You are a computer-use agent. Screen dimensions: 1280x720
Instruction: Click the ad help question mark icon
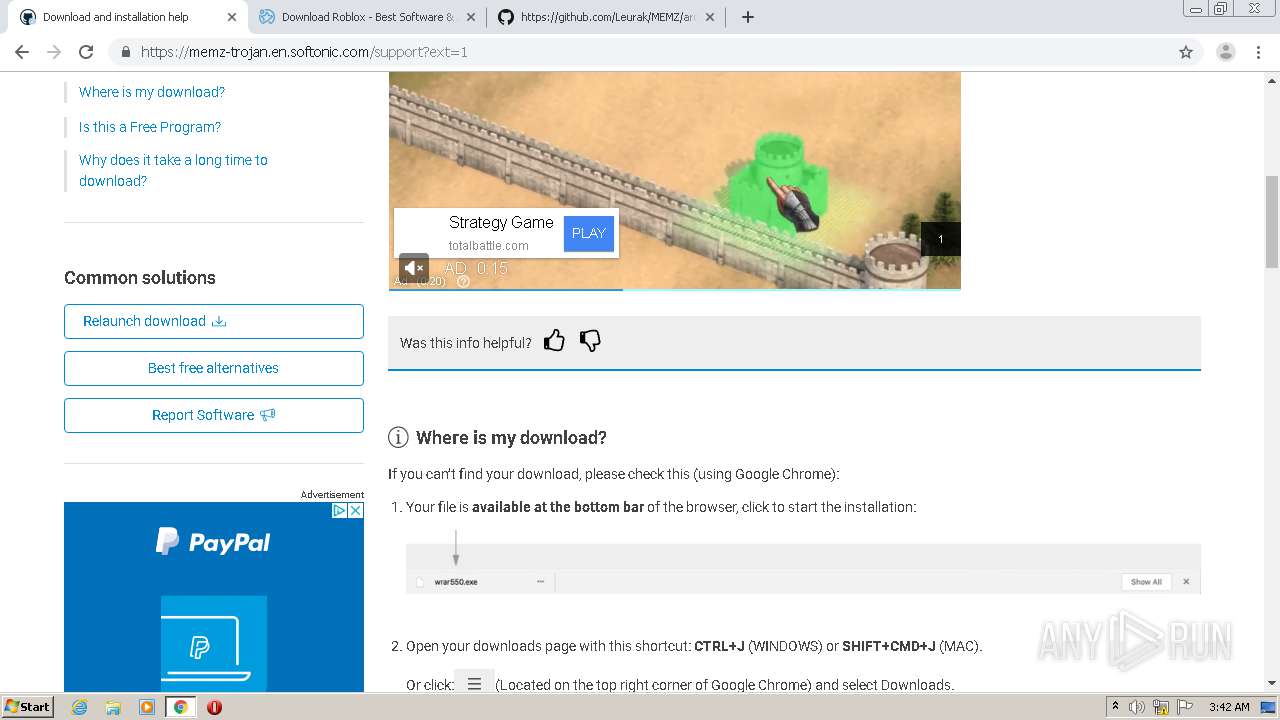(463, 282)
